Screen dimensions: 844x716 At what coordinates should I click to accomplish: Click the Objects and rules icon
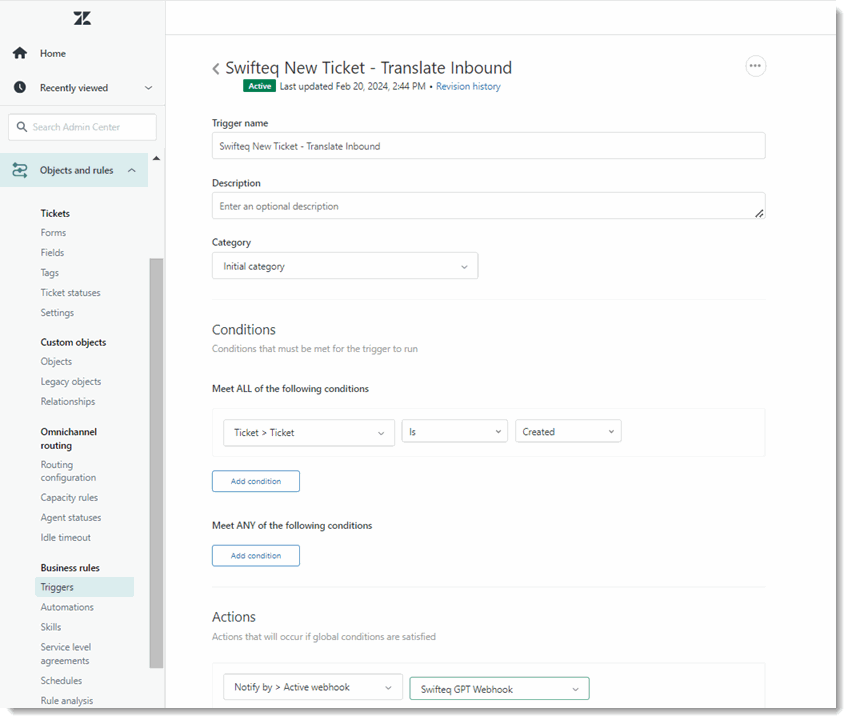click(x=20, y=170)
